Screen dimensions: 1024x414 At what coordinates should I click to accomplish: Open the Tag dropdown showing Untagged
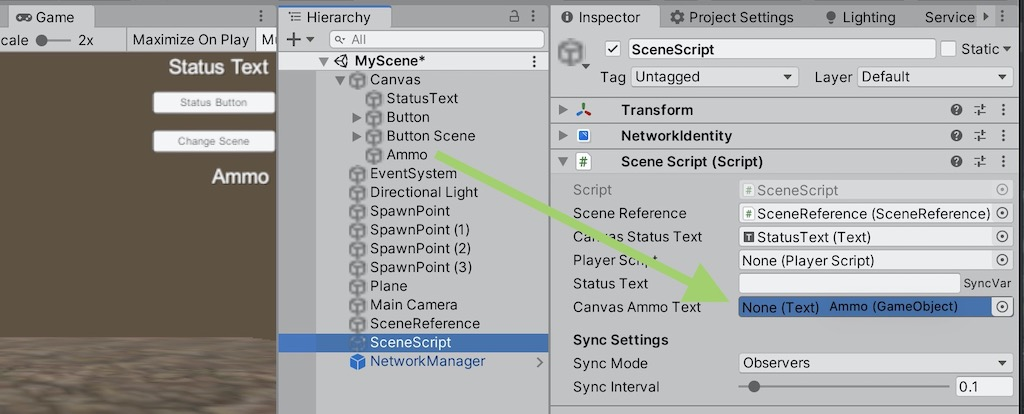click(x=714, y=77)
